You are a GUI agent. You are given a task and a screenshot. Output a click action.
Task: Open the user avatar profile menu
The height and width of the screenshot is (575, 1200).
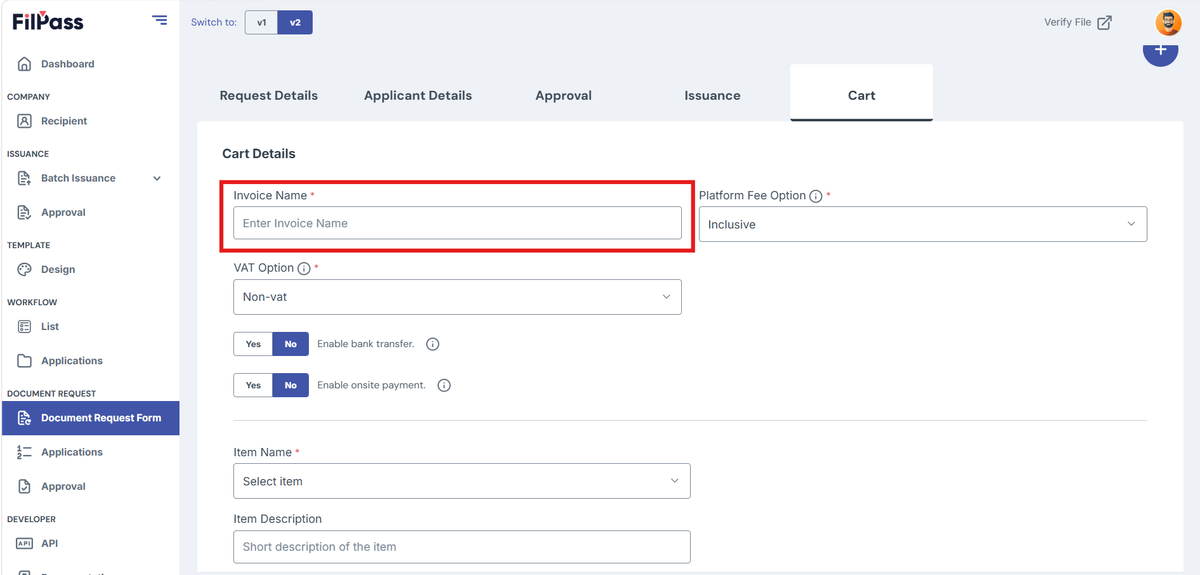pyautogui.click(x=1168, y=22)
